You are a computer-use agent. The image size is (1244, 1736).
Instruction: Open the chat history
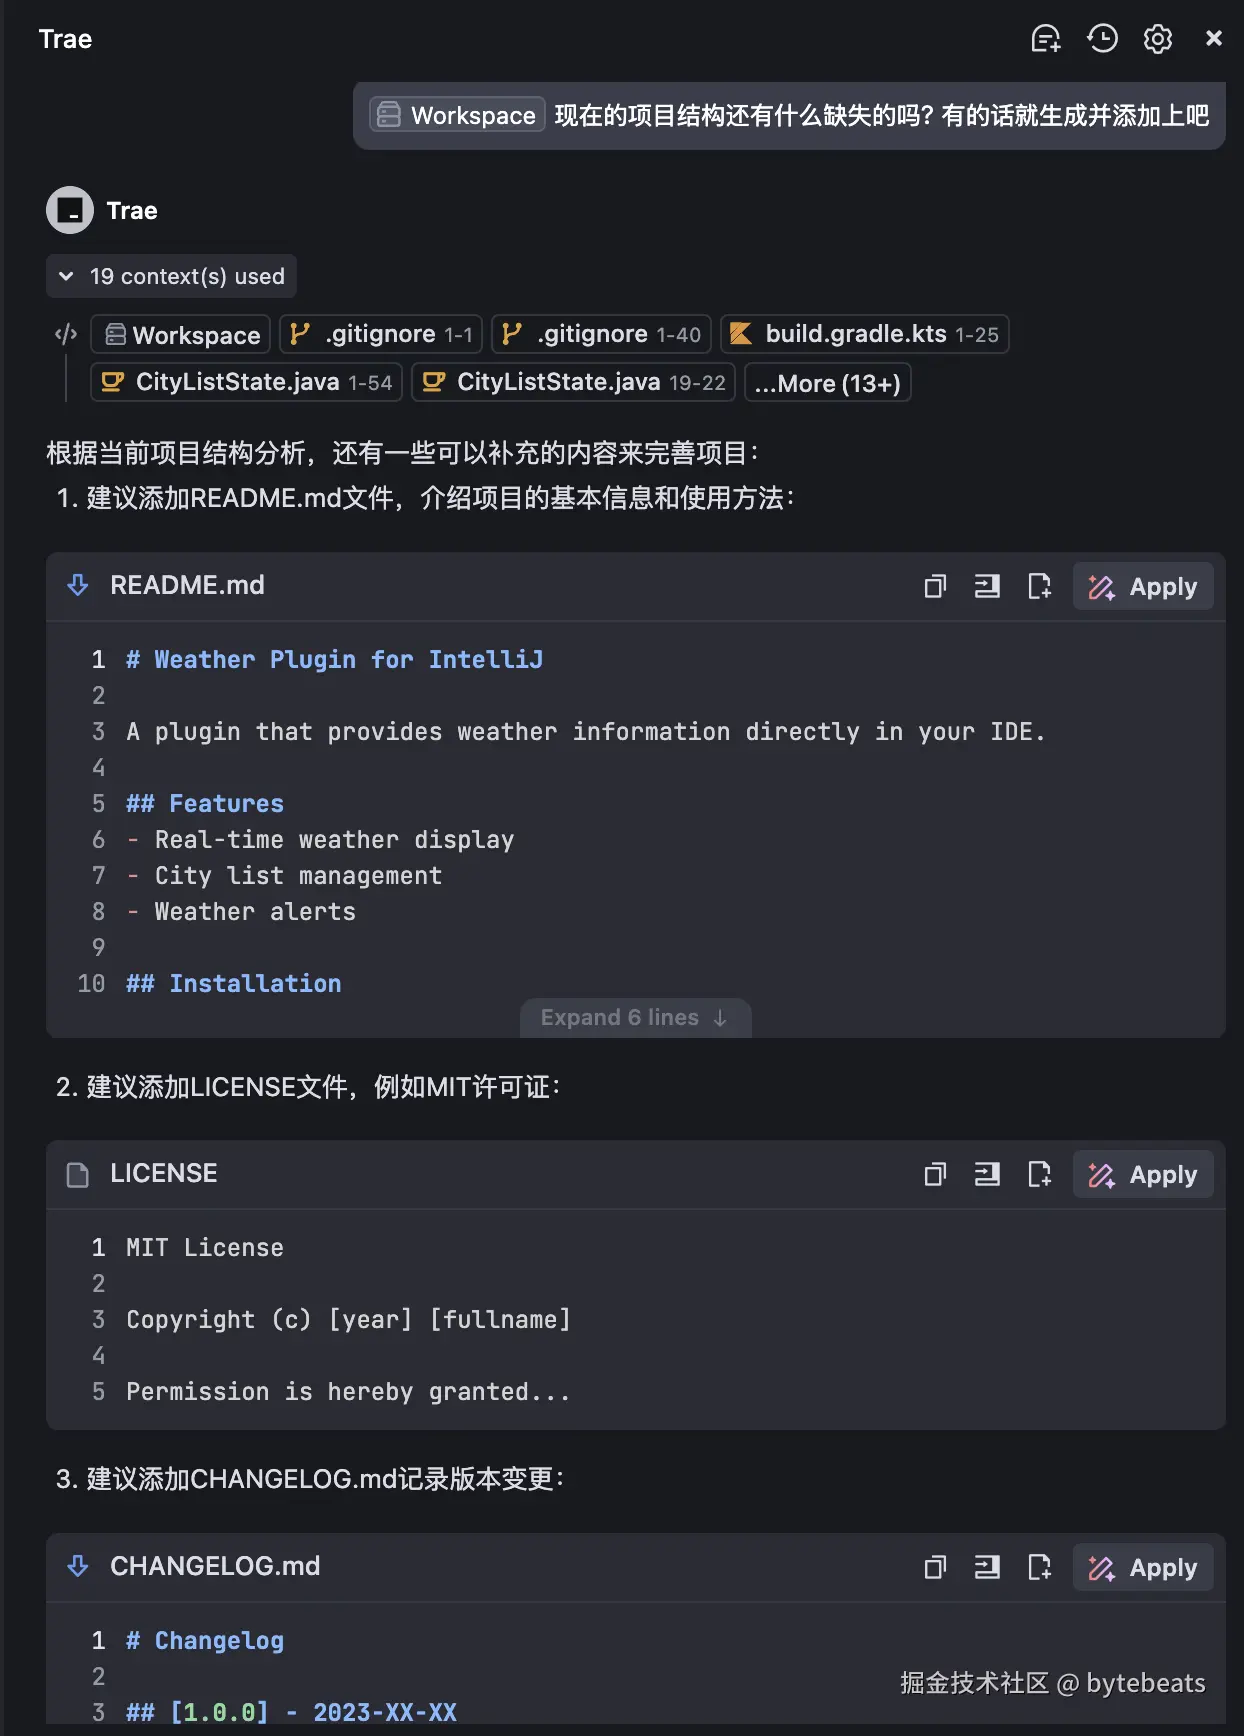pyautogui.click(x=1101, y=38)
